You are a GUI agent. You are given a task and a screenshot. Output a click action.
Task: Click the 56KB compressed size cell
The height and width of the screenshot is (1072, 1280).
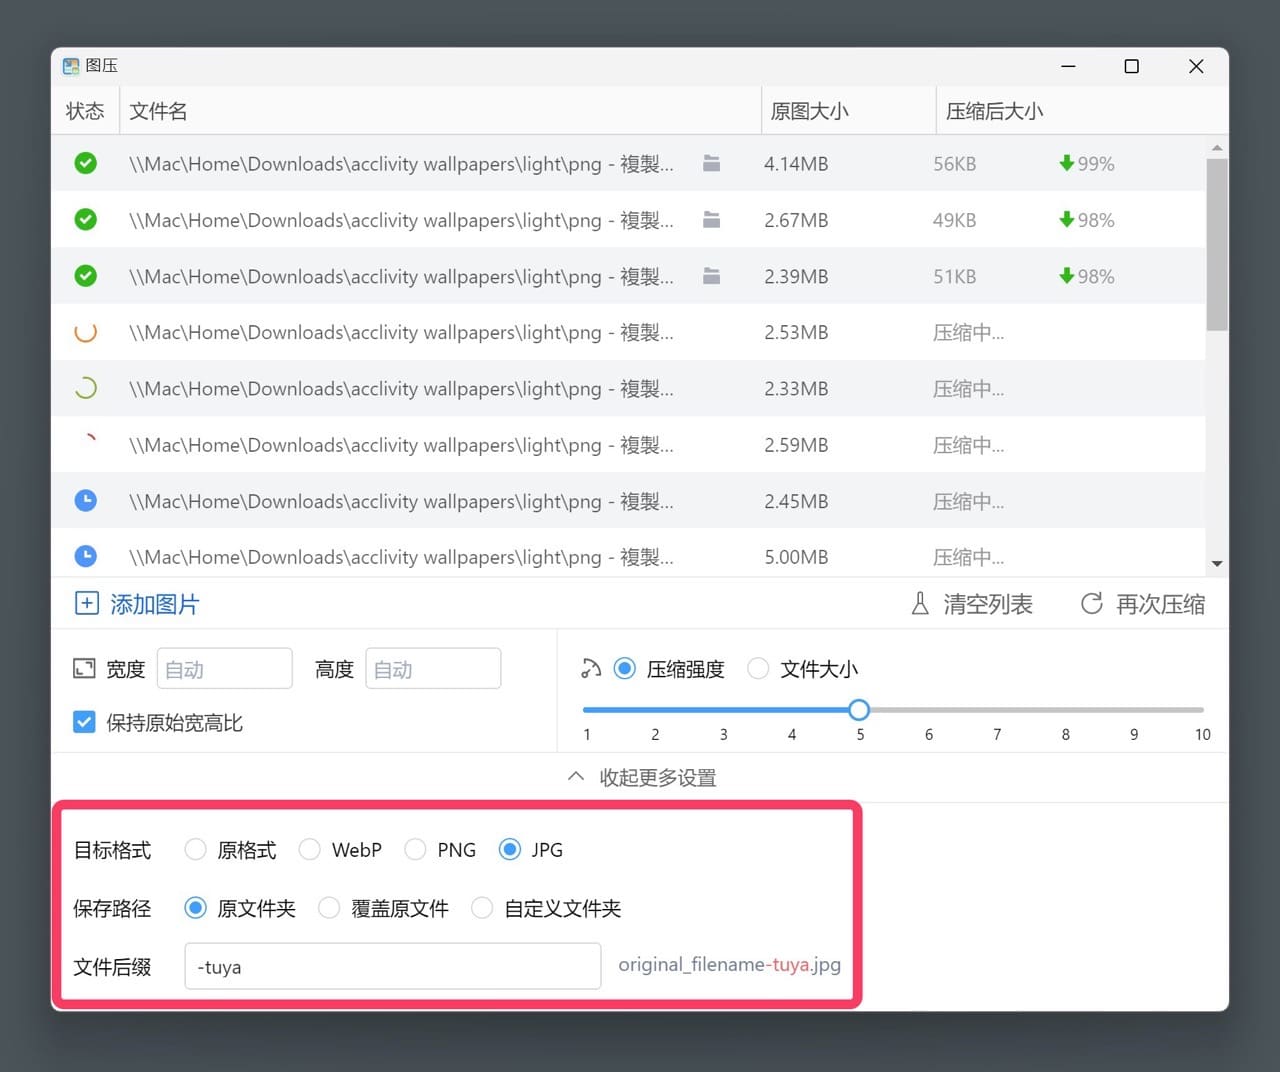click(x=954, y=164)
